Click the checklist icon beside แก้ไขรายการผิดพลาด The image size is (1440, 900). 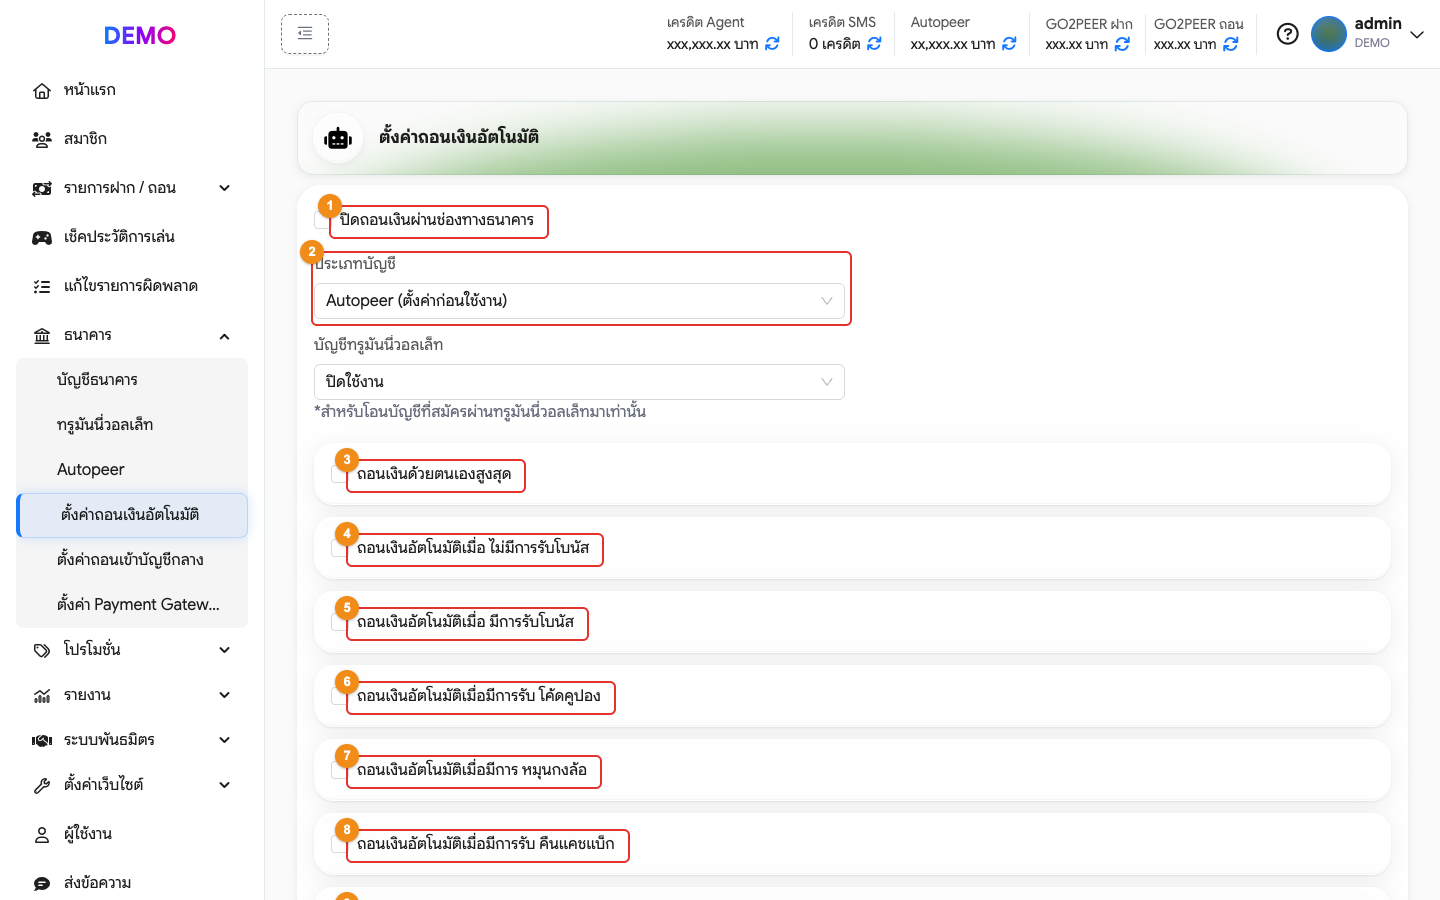click(x=42, y=287)
